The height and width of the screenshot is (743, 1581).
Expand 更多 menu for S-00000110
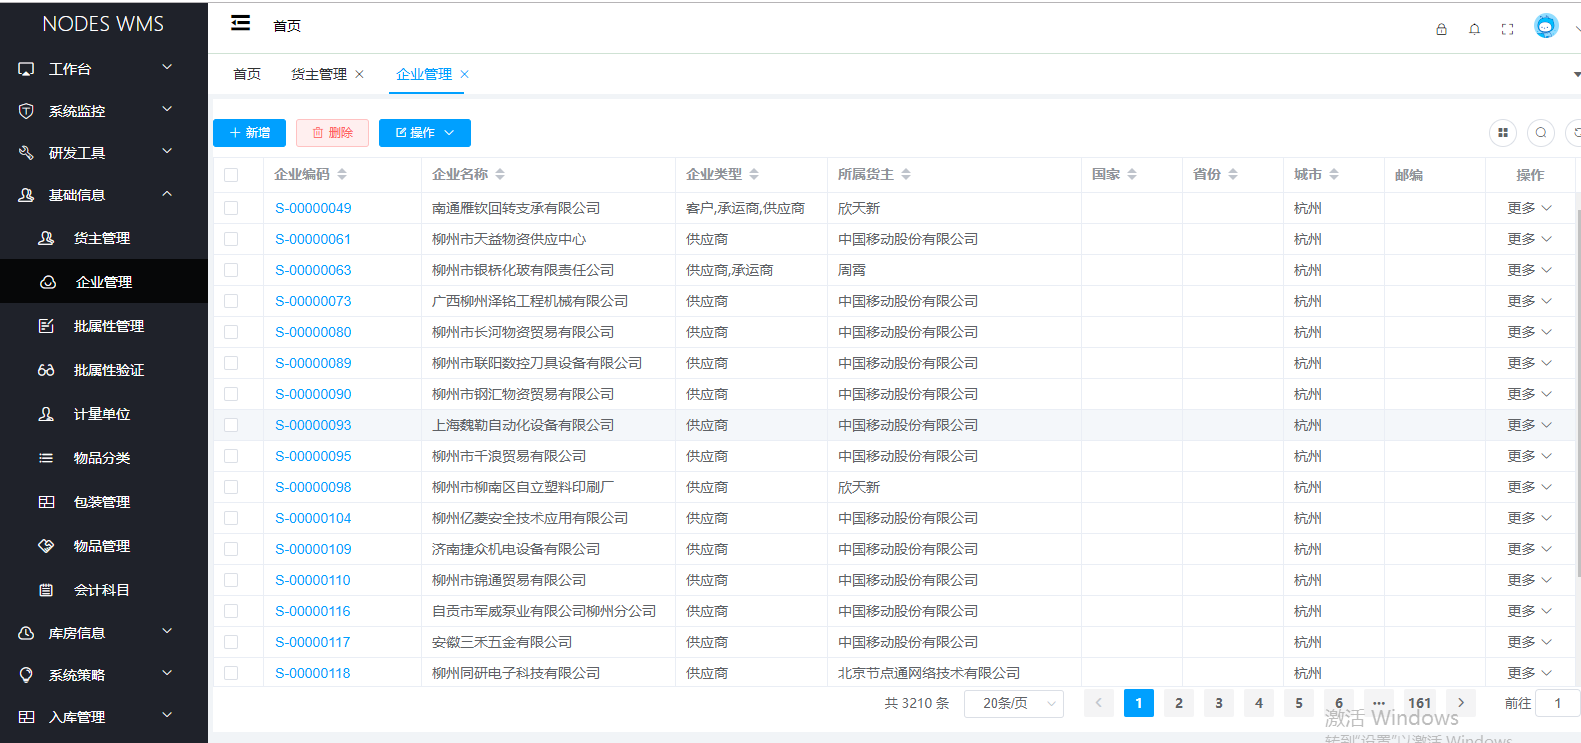[x=1530, y=580]
